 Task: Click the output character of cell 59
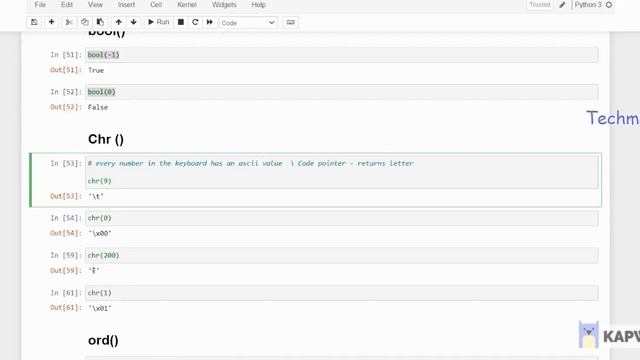pos(94,271)
